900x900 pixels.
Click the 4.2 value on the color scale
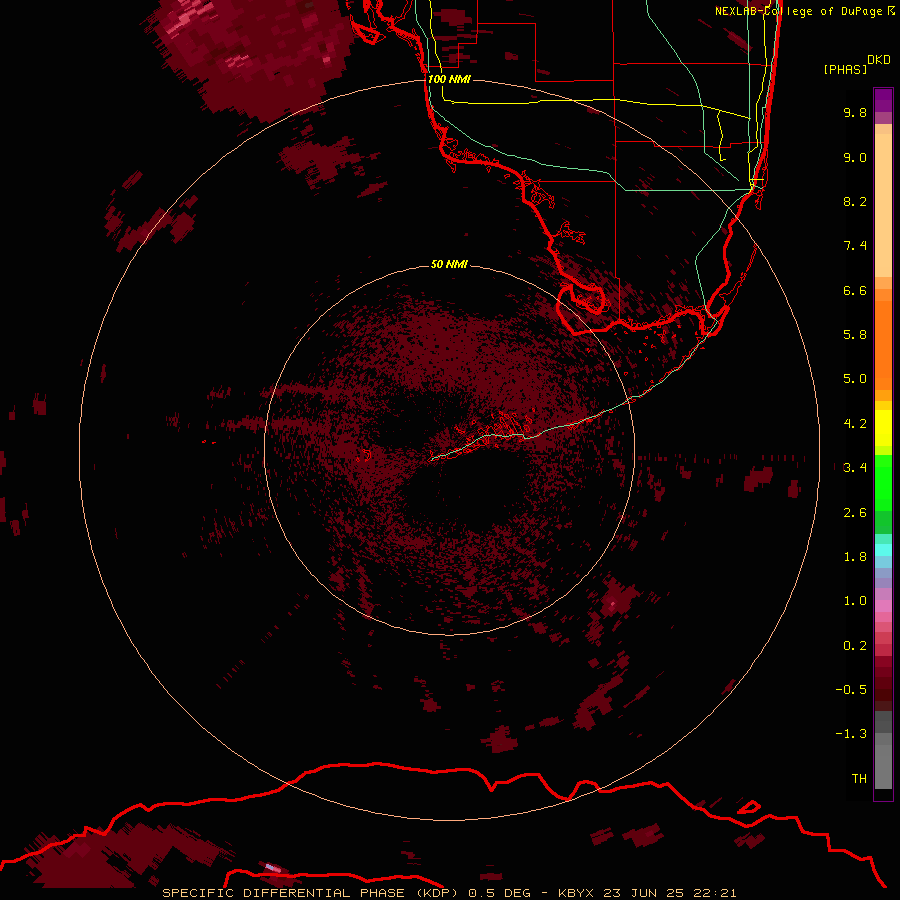[x=855, y=424]
